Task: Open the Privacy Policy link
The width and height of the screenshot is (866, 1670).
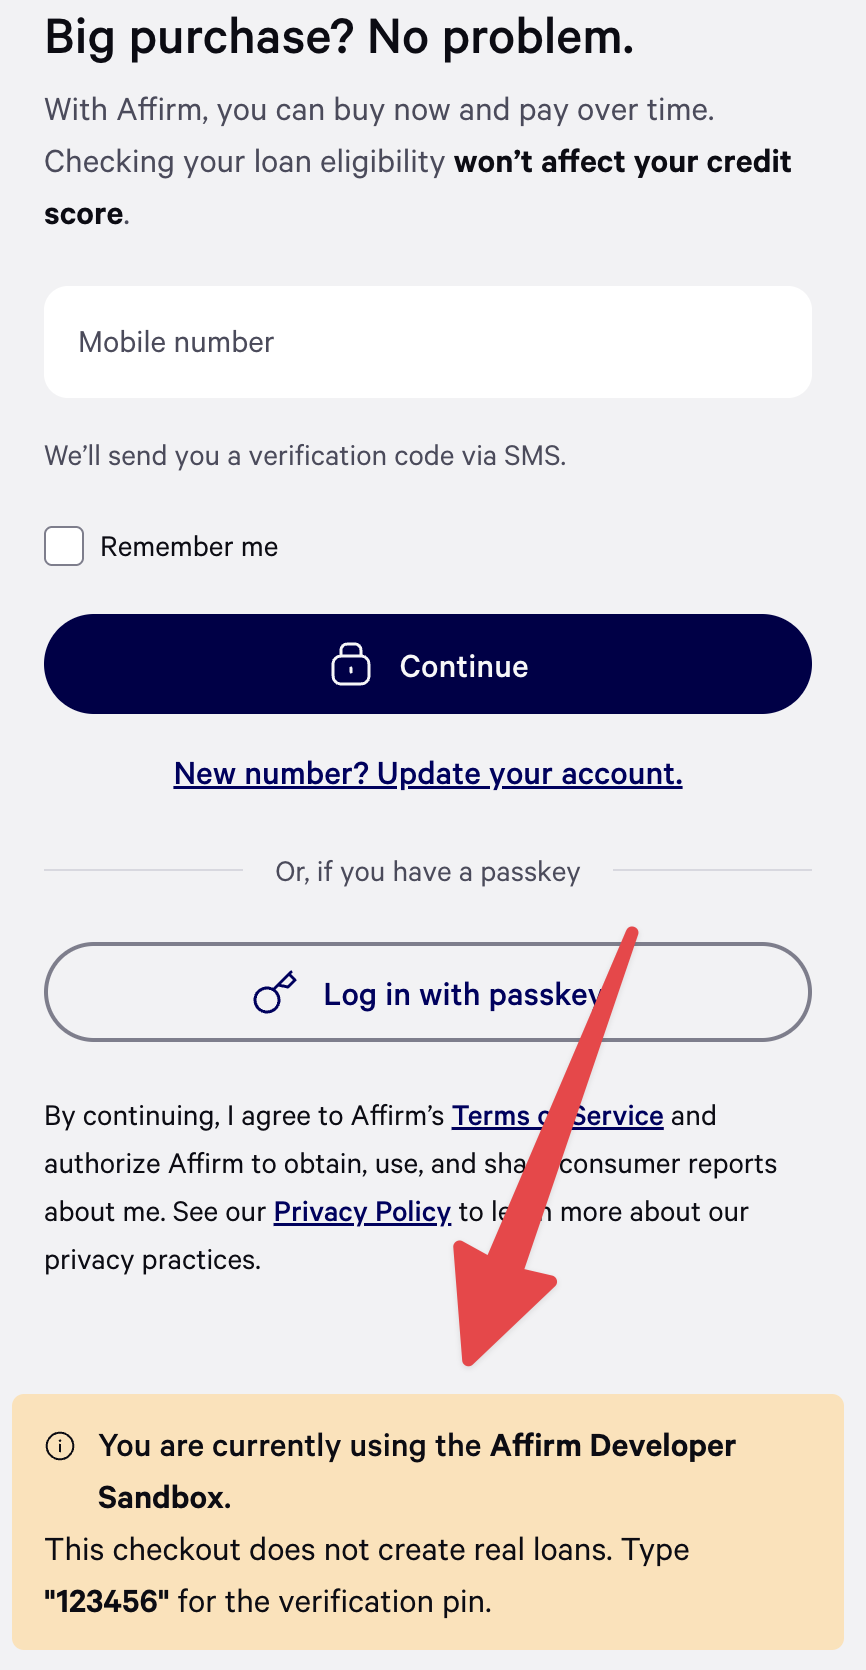Action: tap(362, 1212)
